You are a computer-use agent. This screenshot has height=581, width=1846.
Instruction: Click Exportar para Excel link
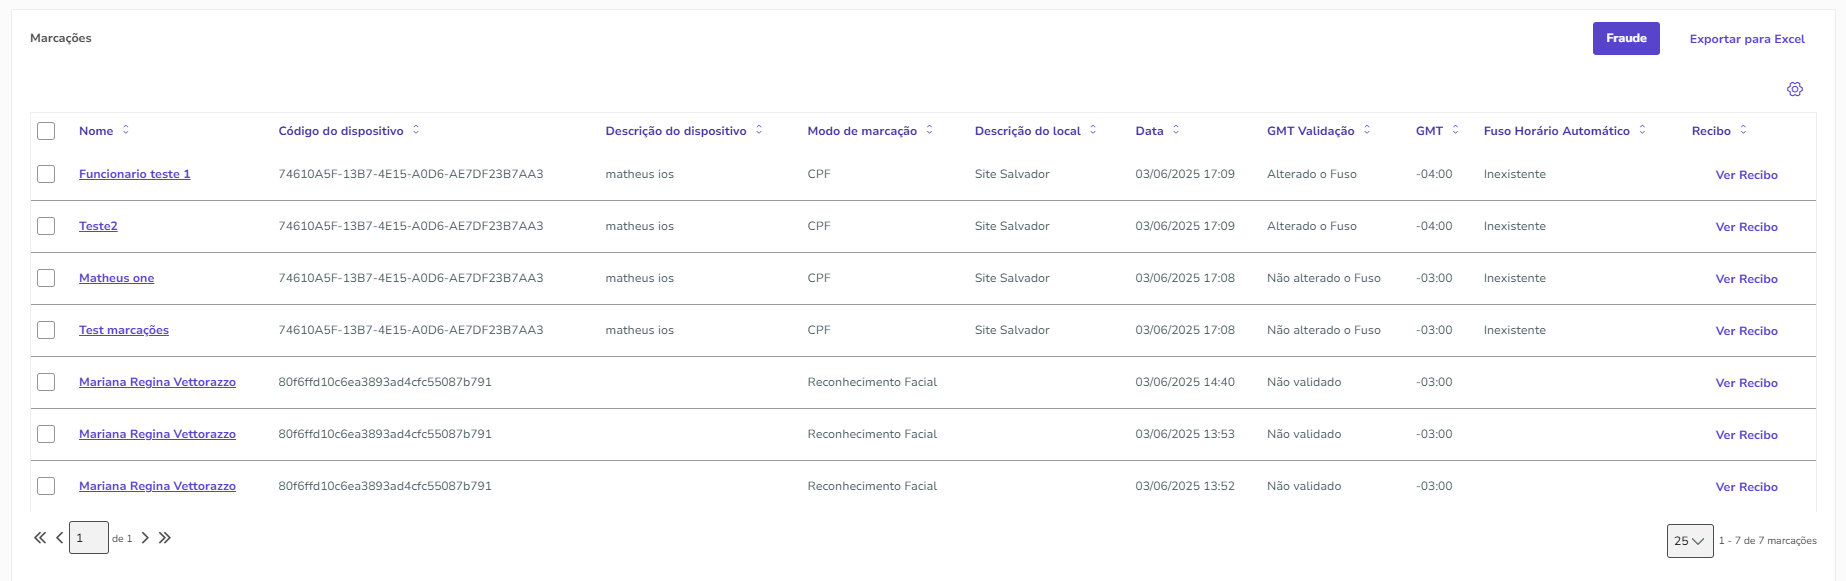[1746, 39]
